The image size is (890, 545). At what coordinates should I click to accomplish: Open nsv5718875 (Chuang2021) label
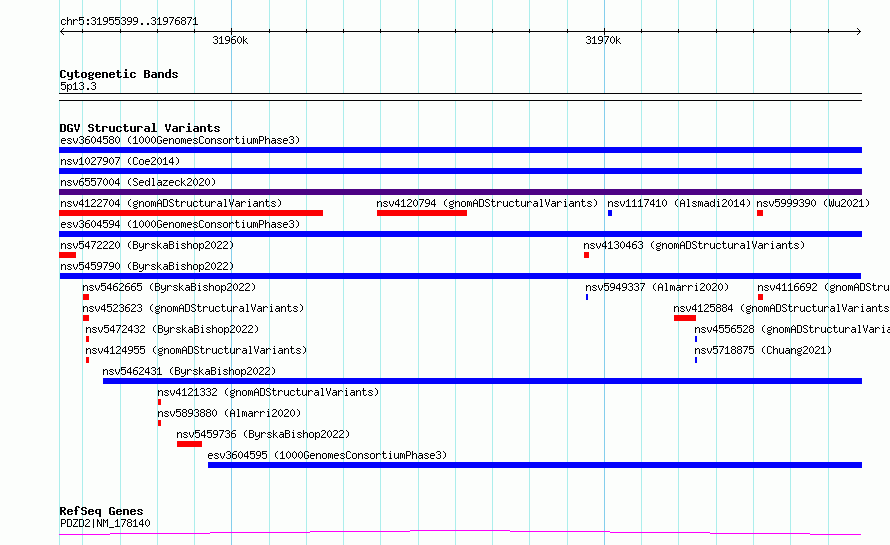763,350
